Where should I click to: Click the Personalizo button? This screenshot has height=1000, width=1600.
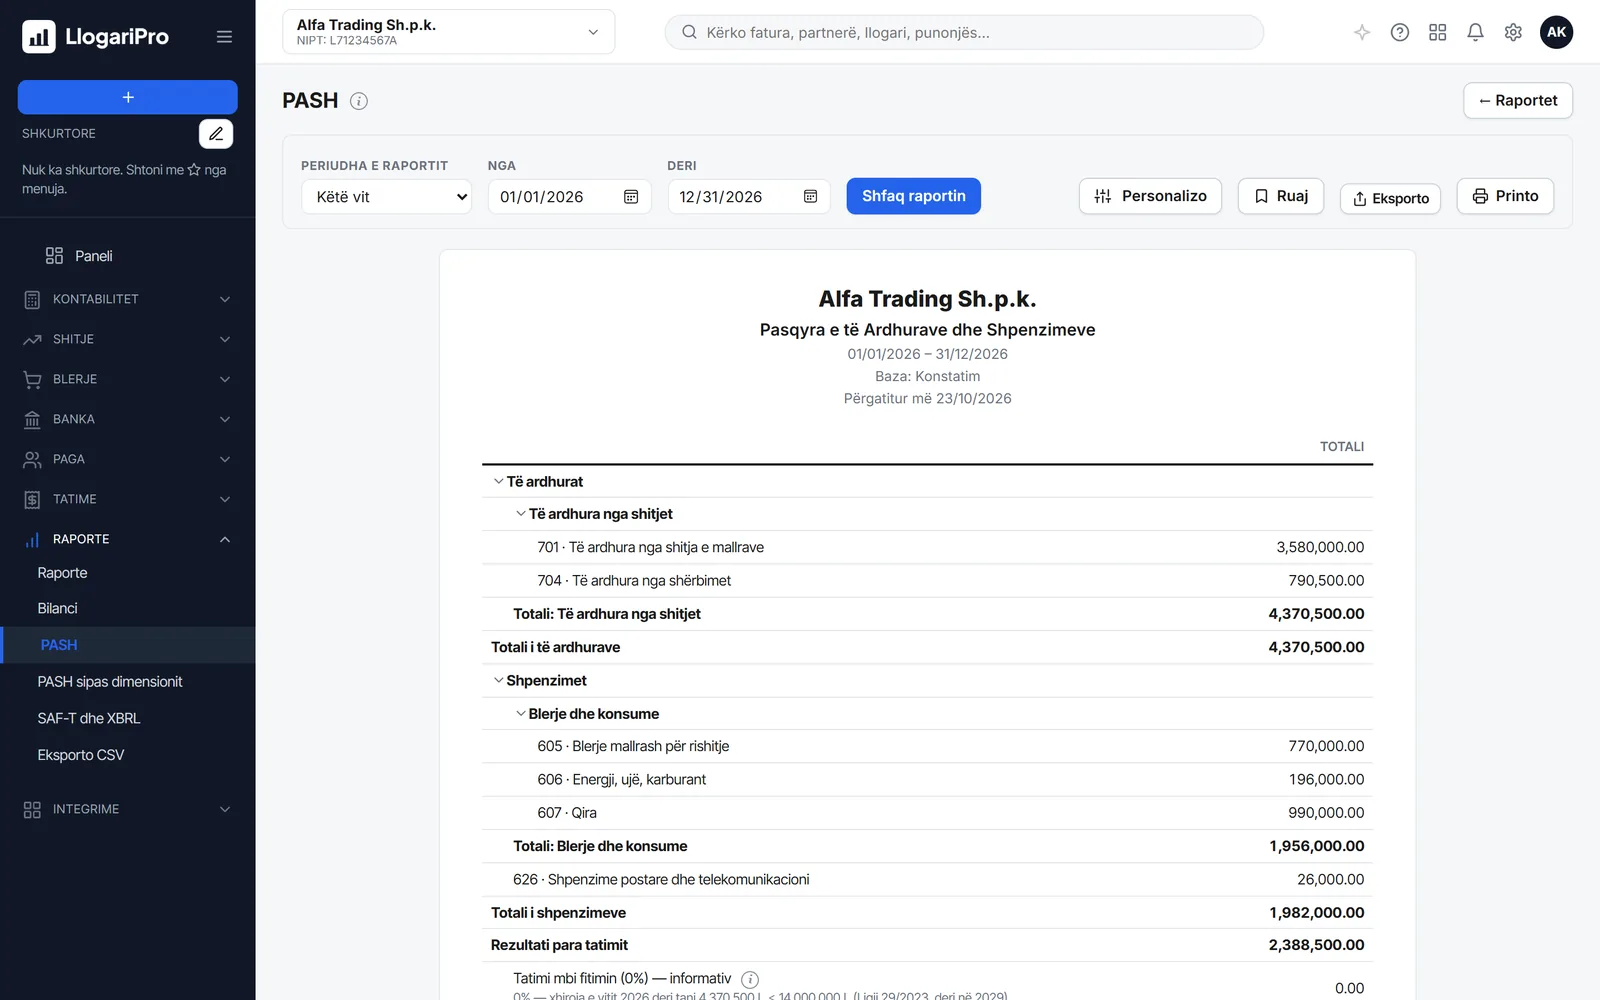pyautogui.click(x=1150, y=196)
